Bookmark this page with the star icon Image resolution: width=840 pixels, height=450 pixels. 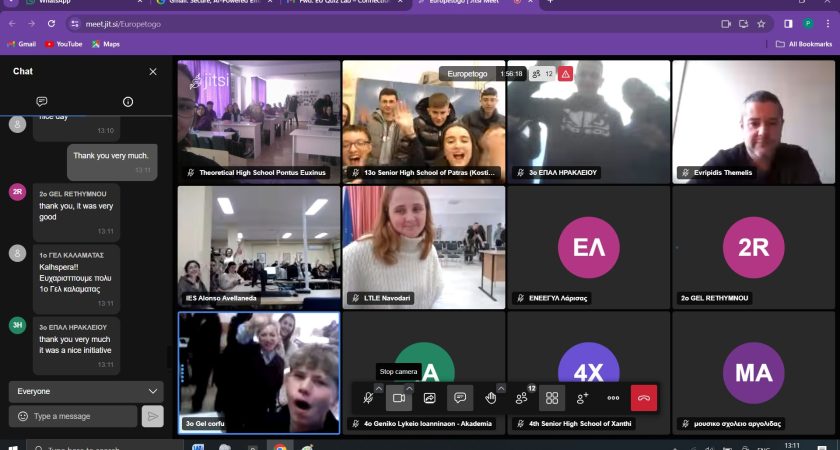pos(761,24)
